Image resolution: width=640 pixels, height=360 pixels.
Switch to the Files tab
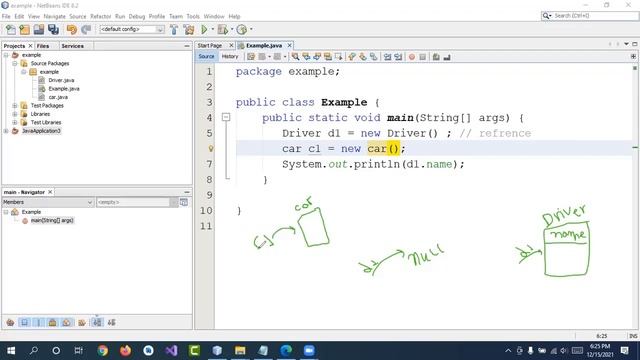tap(43, 46)
